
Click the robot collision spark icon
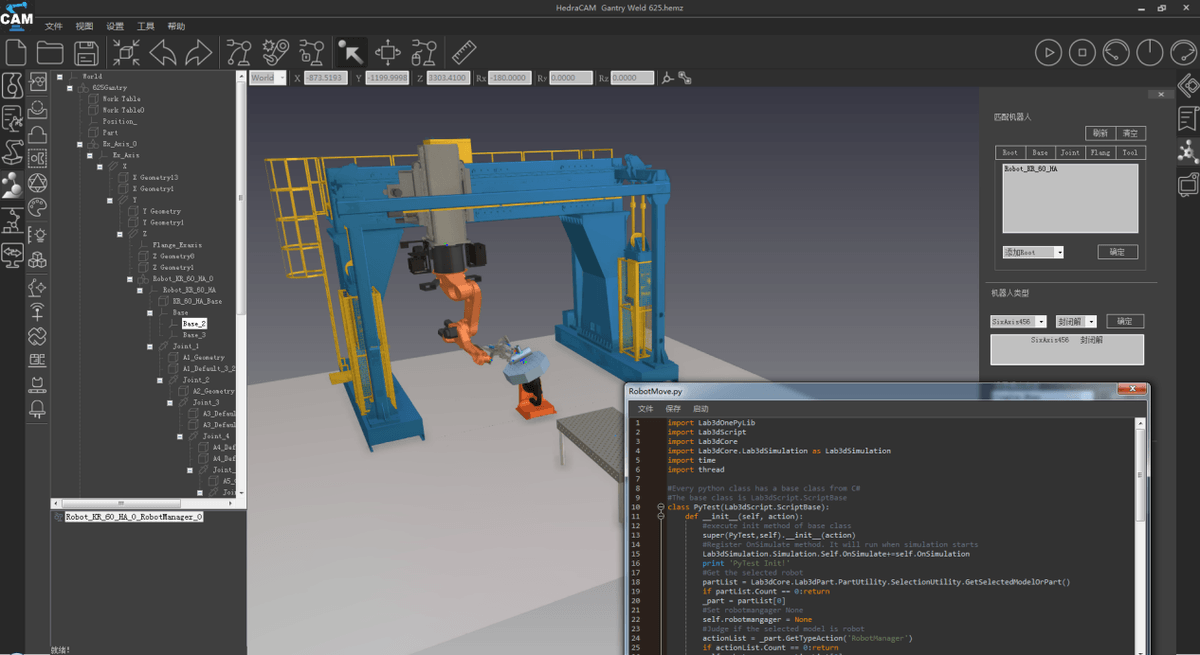(276, 51)
